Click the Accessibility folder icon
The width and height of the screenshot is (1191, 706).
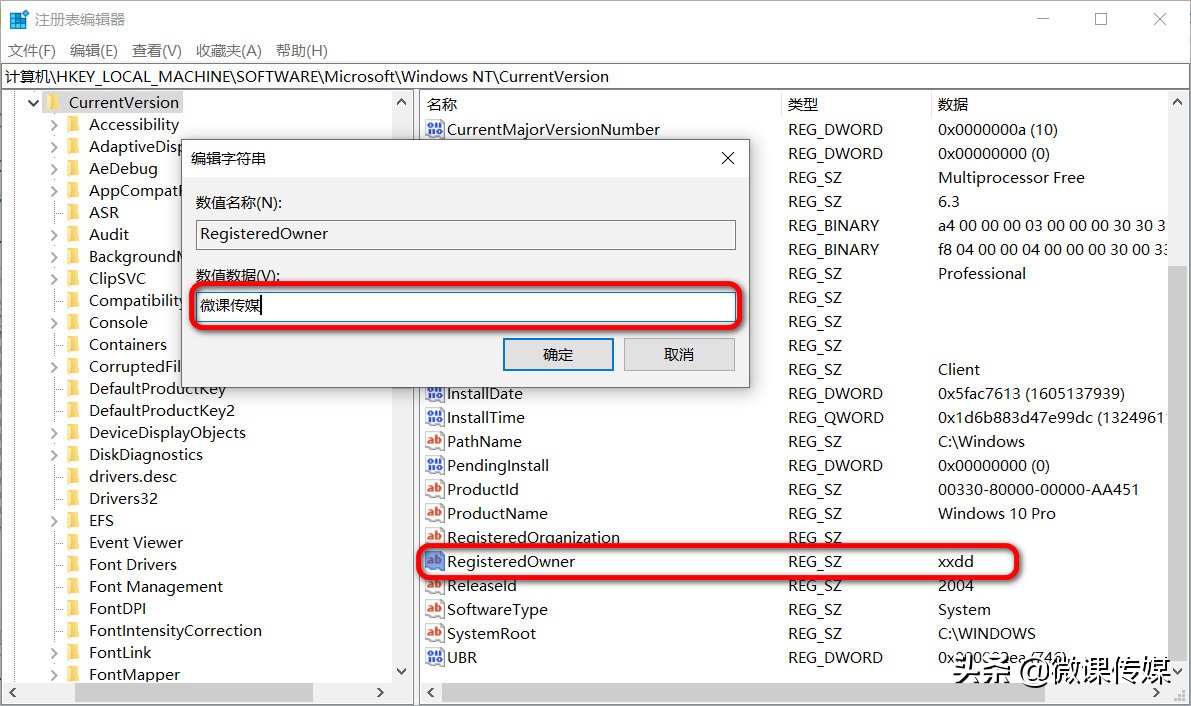74,124
